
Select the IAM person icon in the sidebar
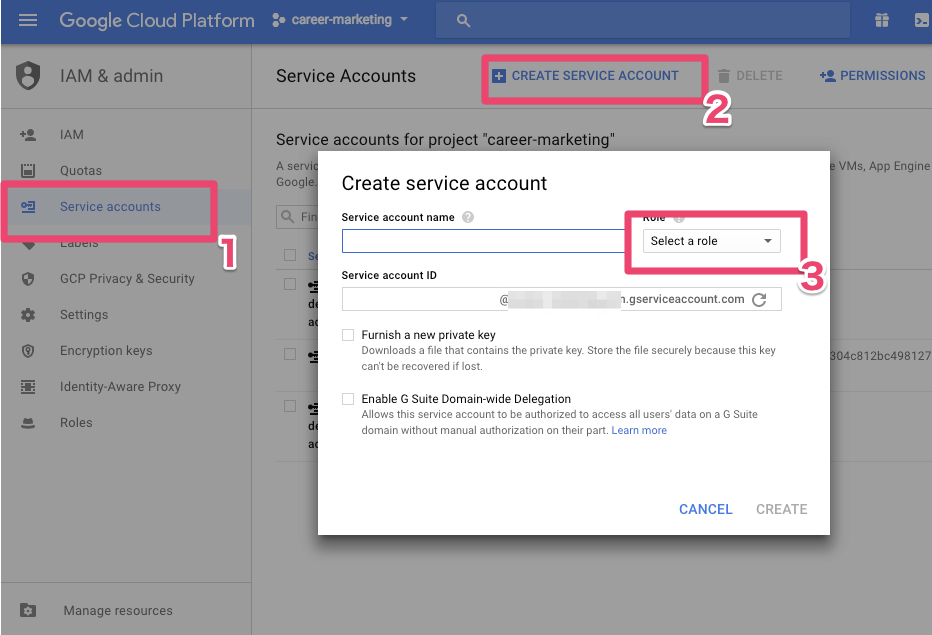pos(26,134)
